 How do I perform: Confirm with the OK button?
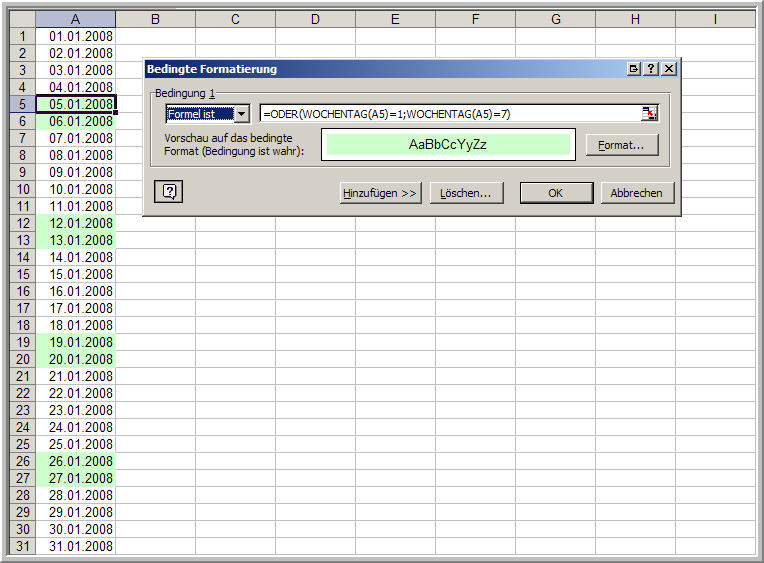pyautogui.click(x=556, y=193)
